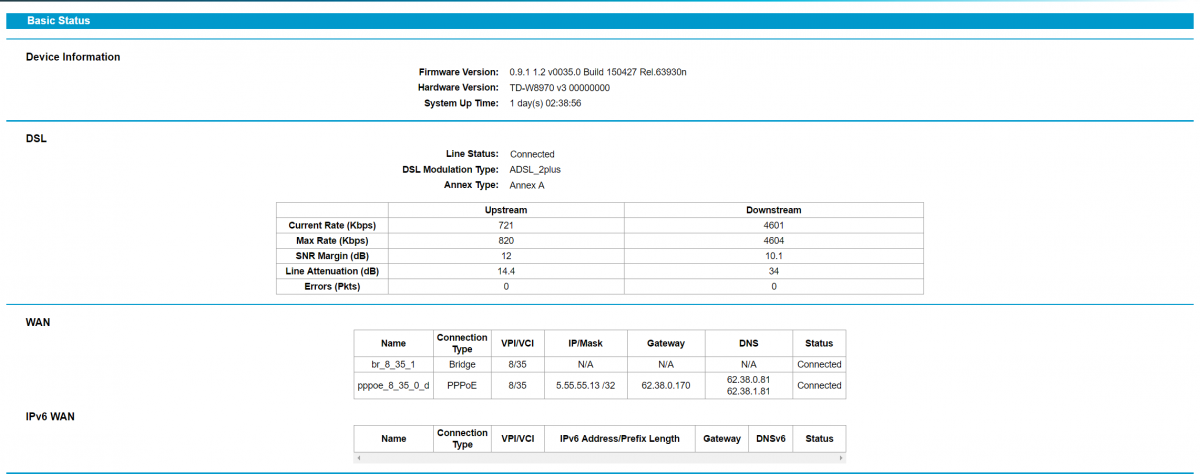Click the WAN table Name header
The image size is (1200, 474).
pos(394,343)
